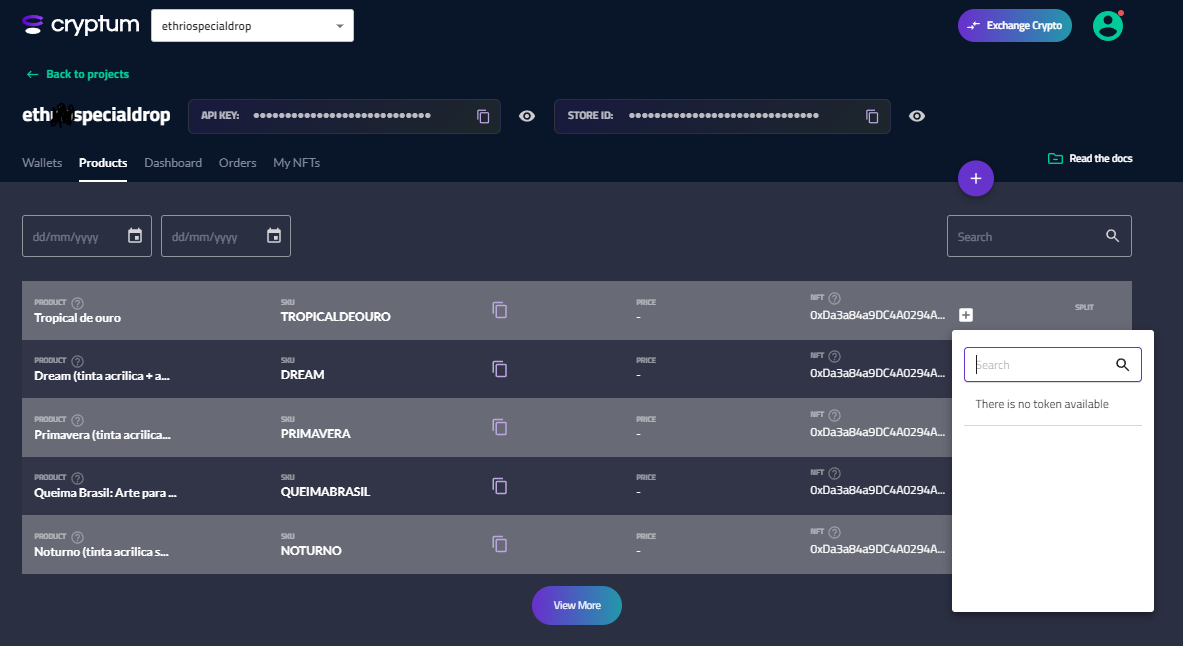Open the user profile avatar icon
Image resolution: width=1183 pixels, height=646 pixels.
click(1107, 26)
